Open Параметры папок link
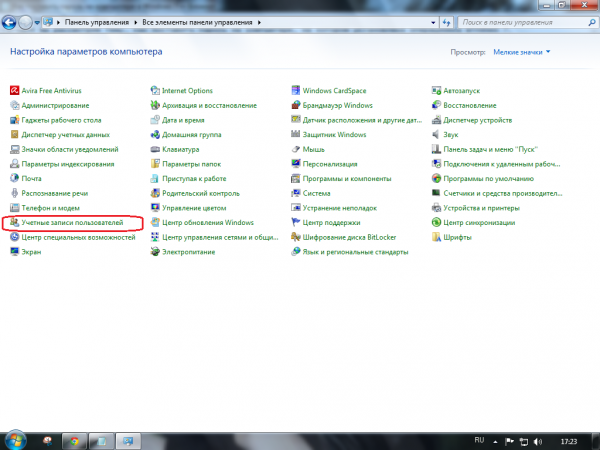Viewport: 600px width, 450px height. [192, 164]
